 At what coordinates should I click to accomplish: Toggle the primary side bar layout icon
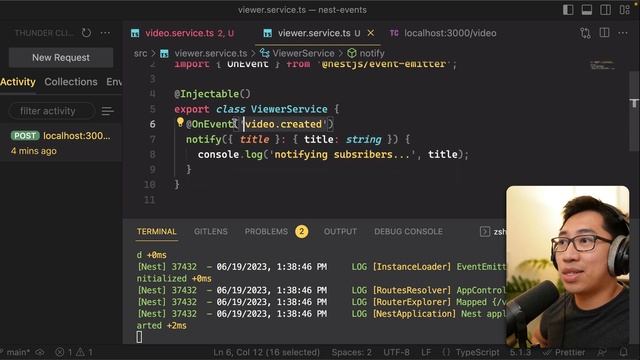pos(568,10)
